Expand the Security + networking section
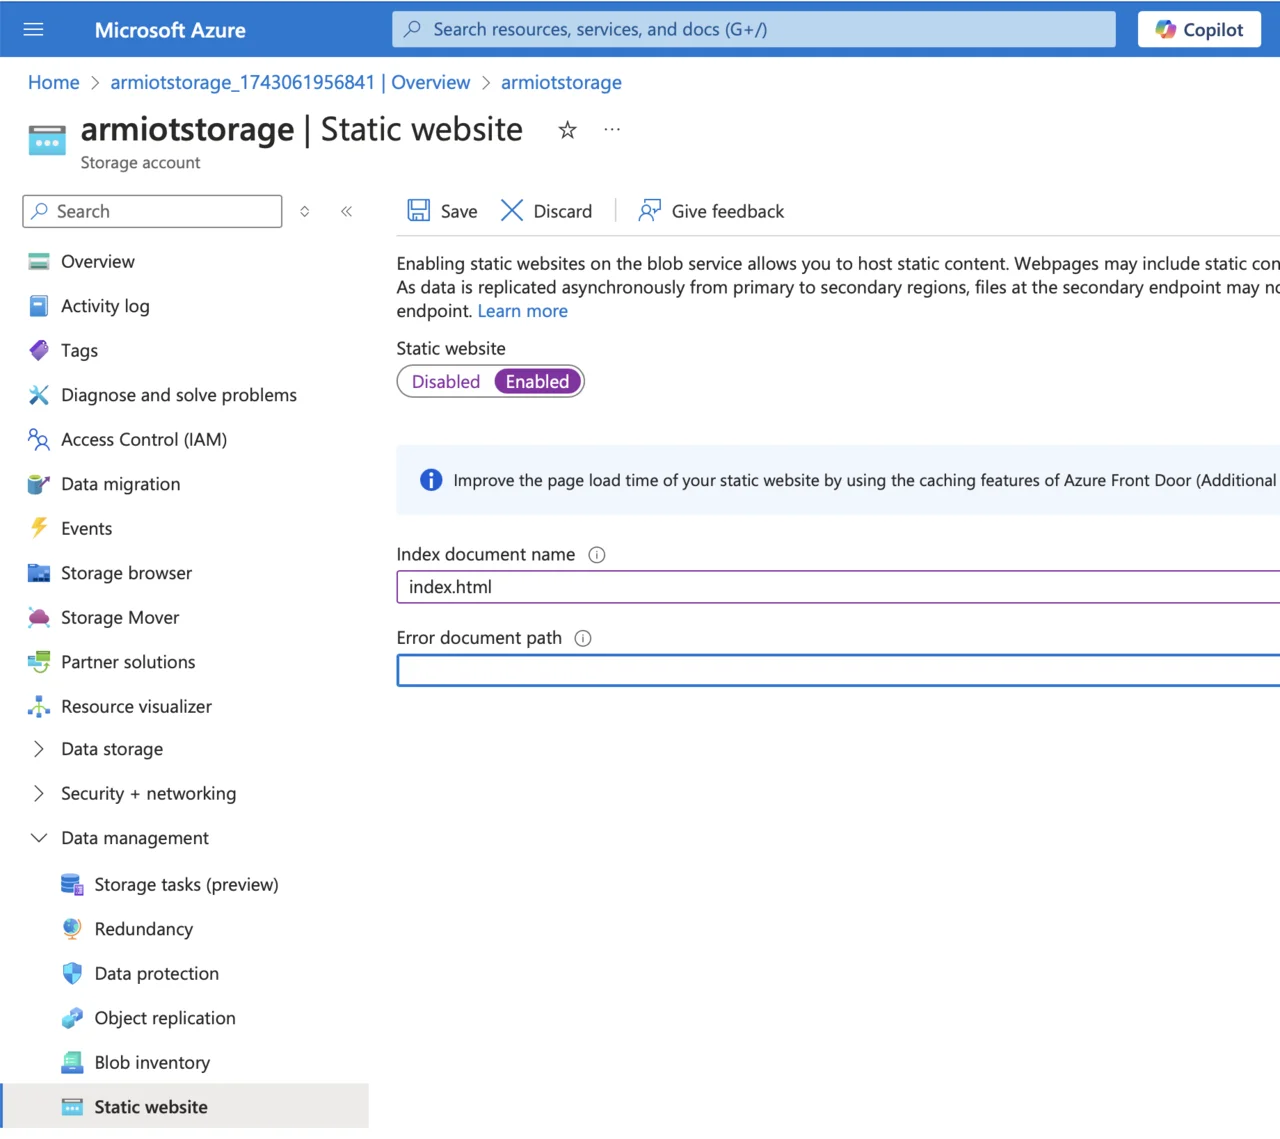This screenshot has height=1139, width=1280. pyautogui.click(x=39, y=793)
